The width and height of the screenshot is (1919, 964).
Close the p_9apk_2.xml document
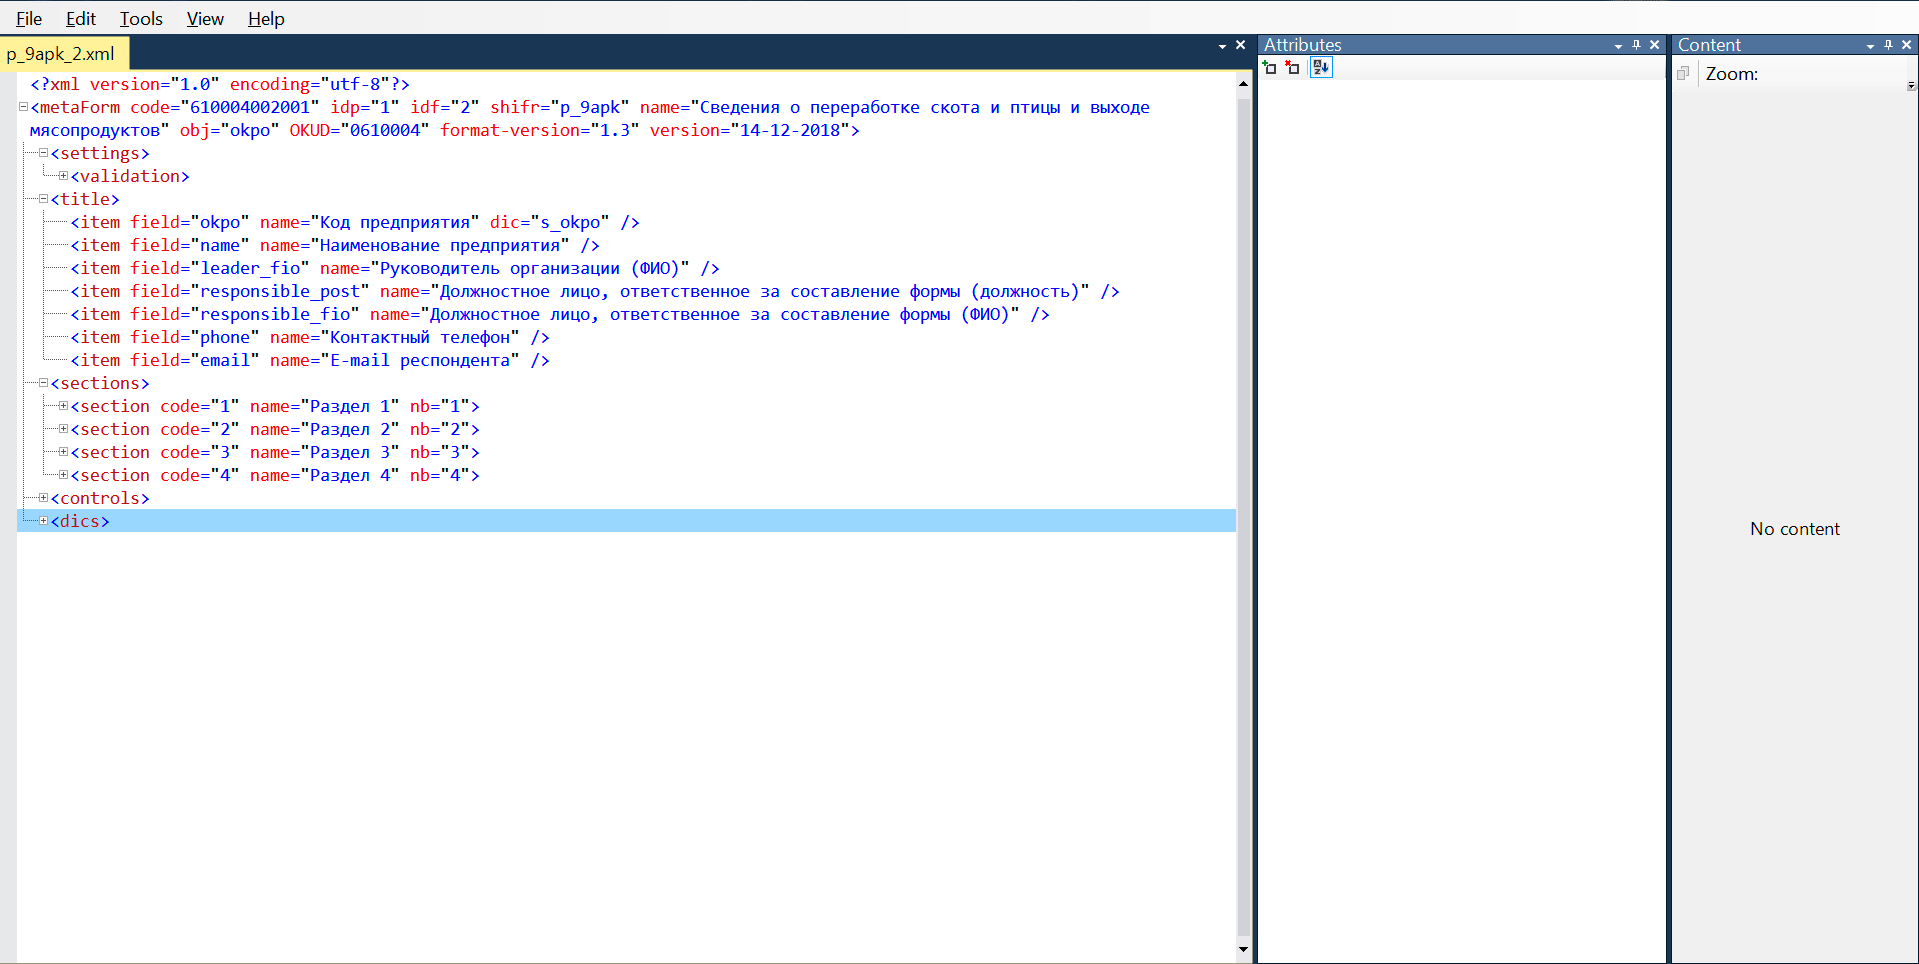tap(1240, 45)
